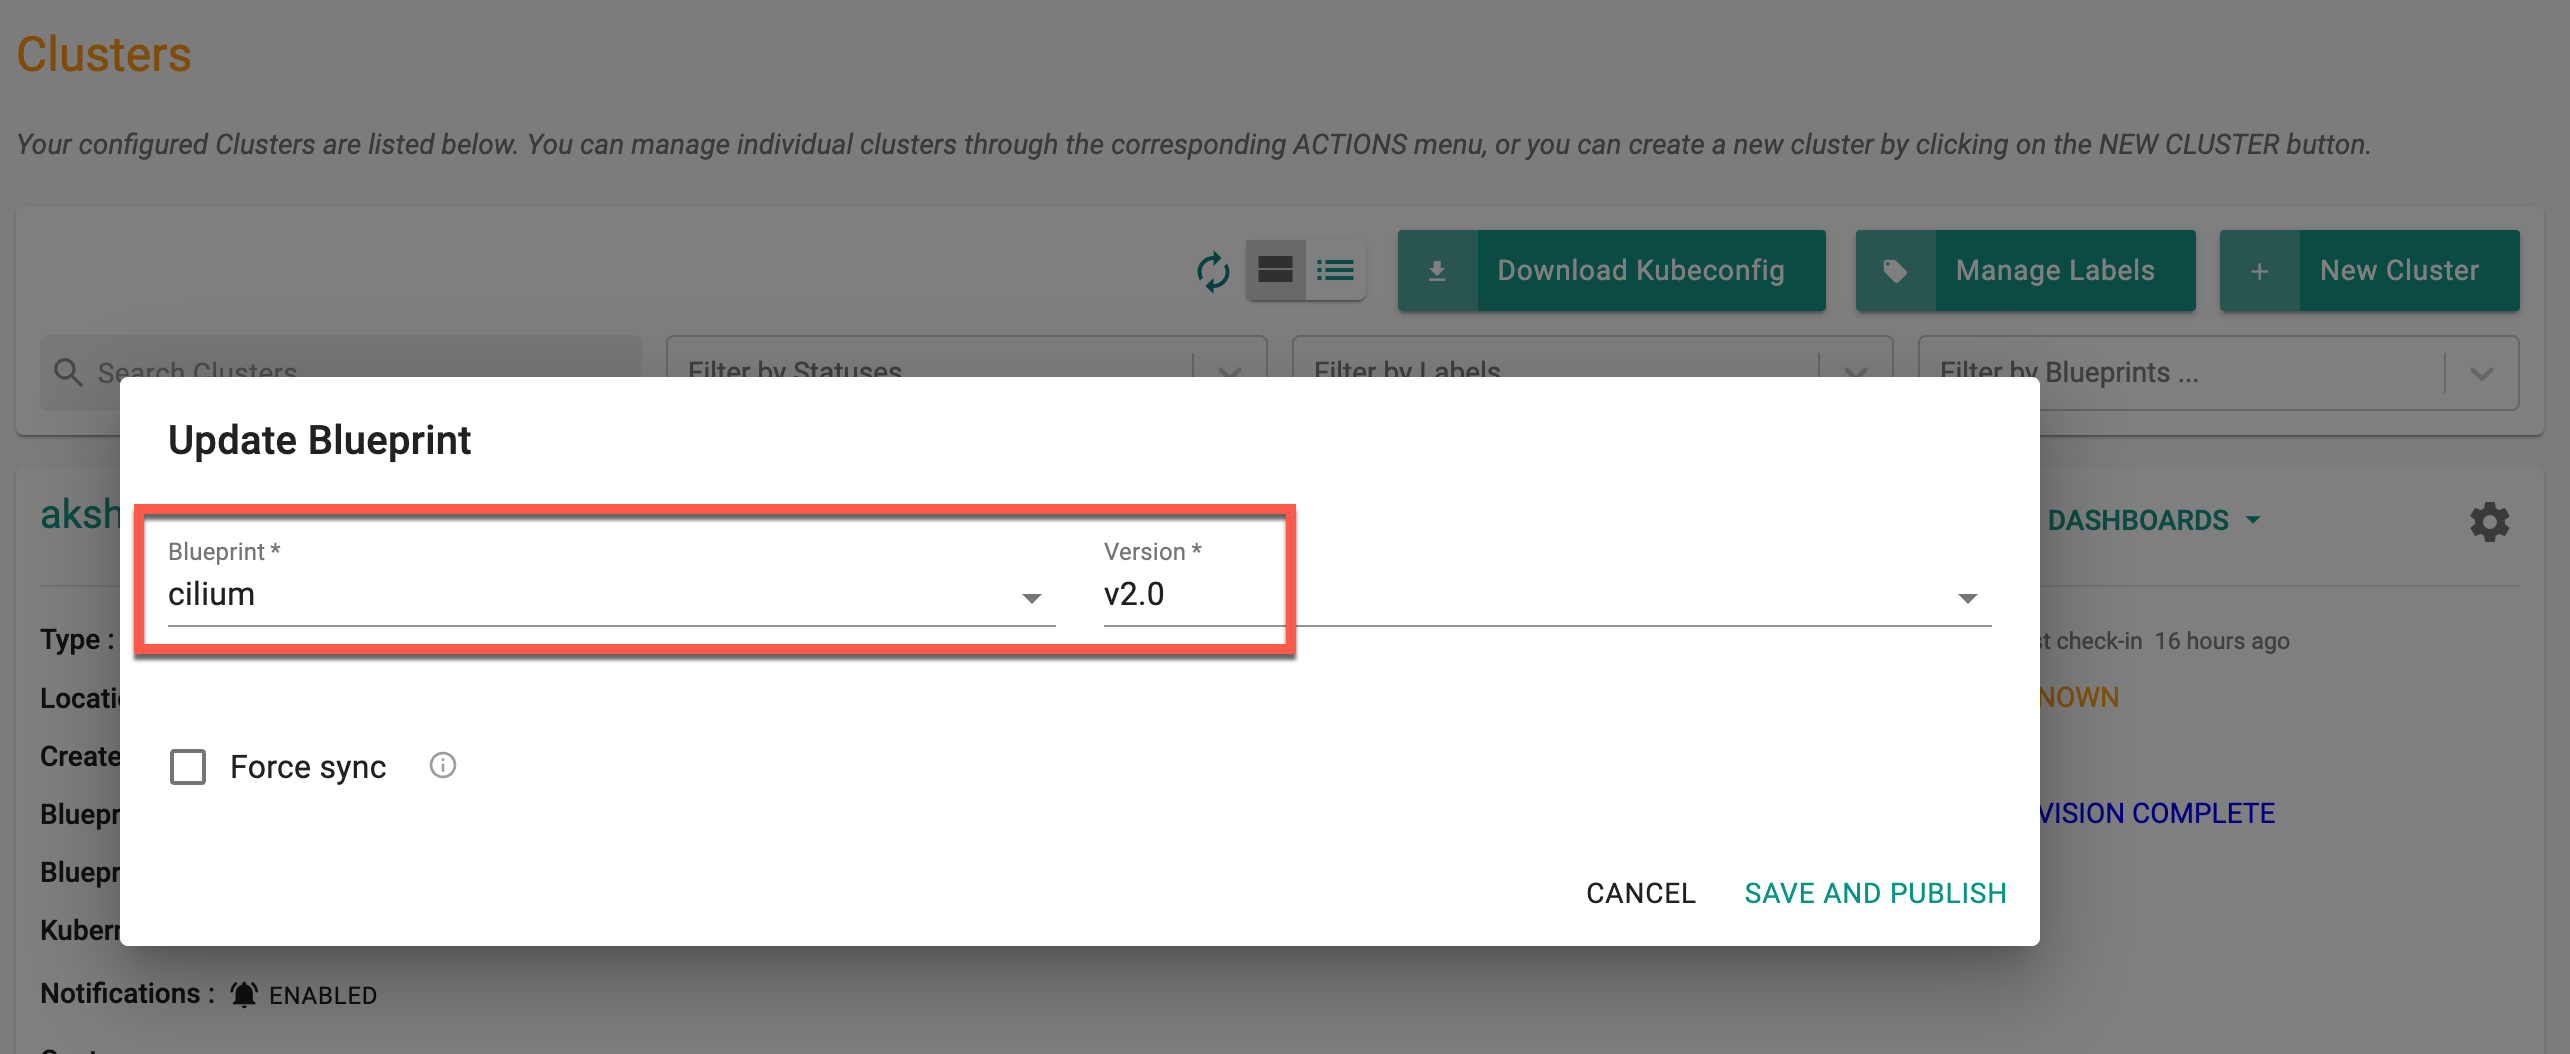Open cluster settings gear icon

2489,521
